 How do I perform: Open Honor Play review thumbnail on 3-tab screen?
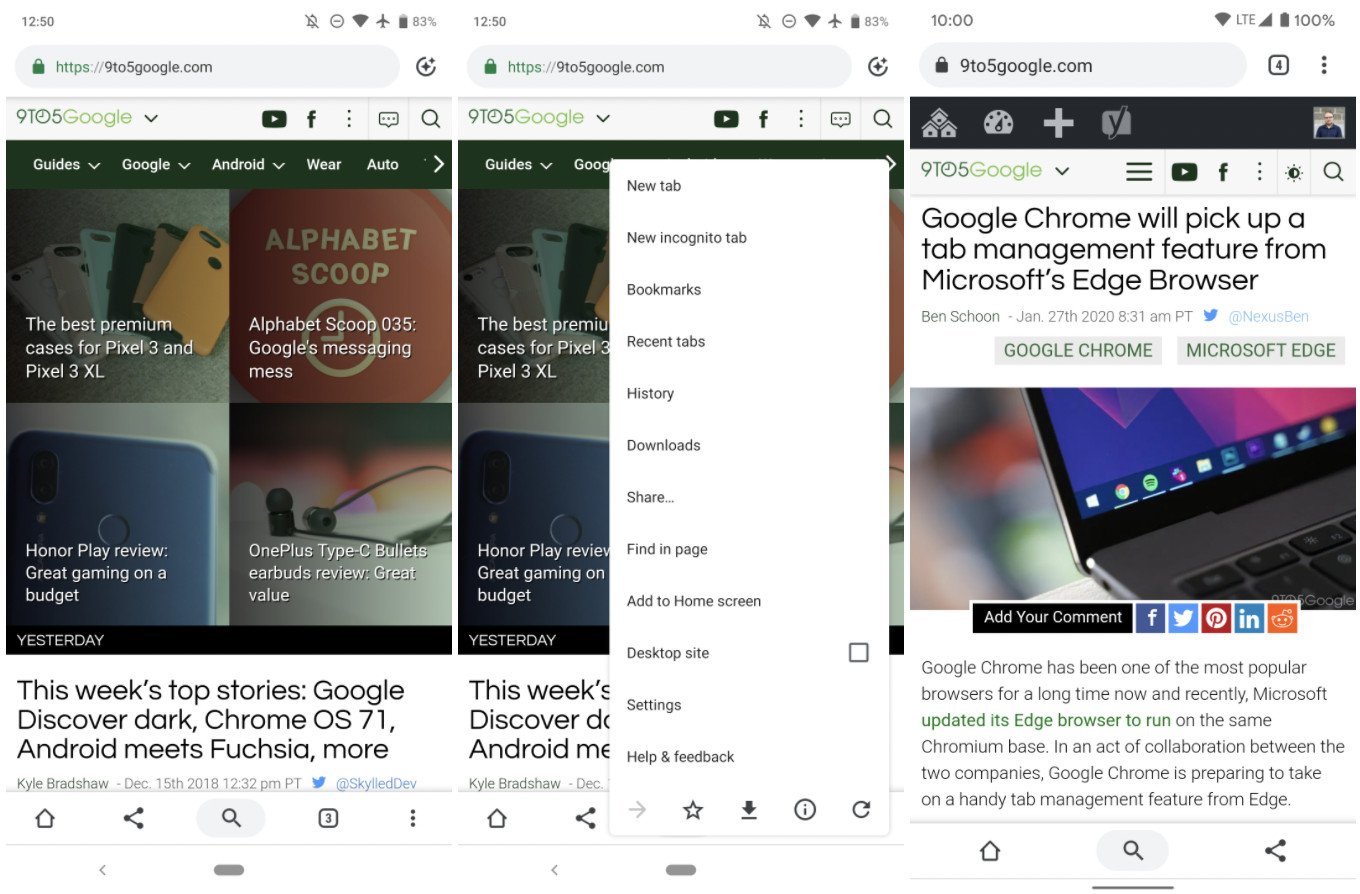tap(117, 514)
